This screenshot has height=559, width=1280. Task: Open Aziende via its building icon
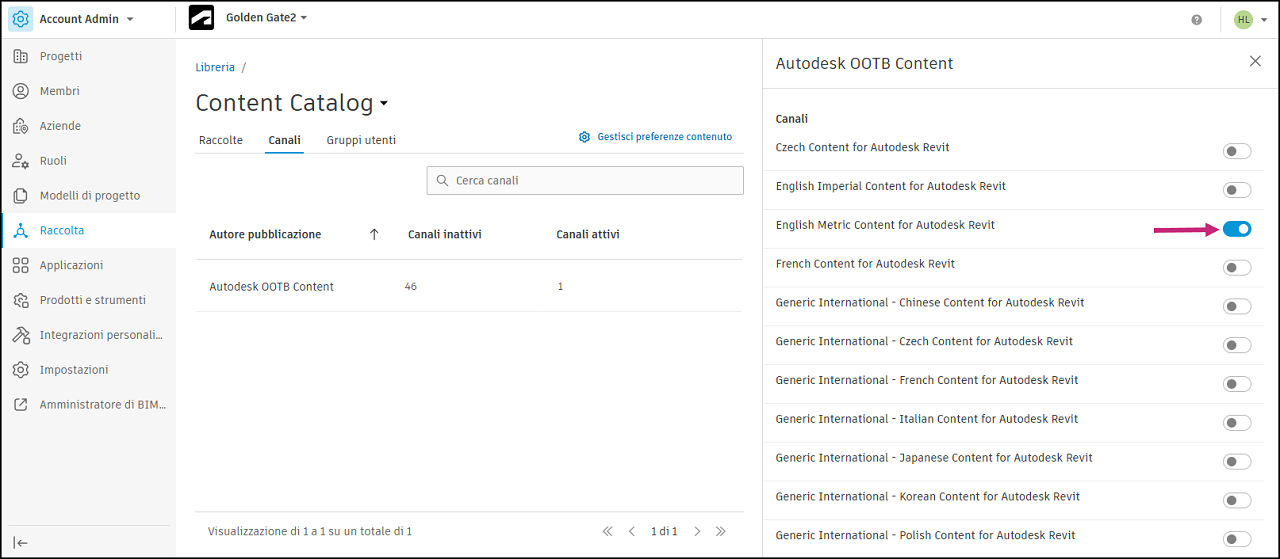click(x=20, y=126)
